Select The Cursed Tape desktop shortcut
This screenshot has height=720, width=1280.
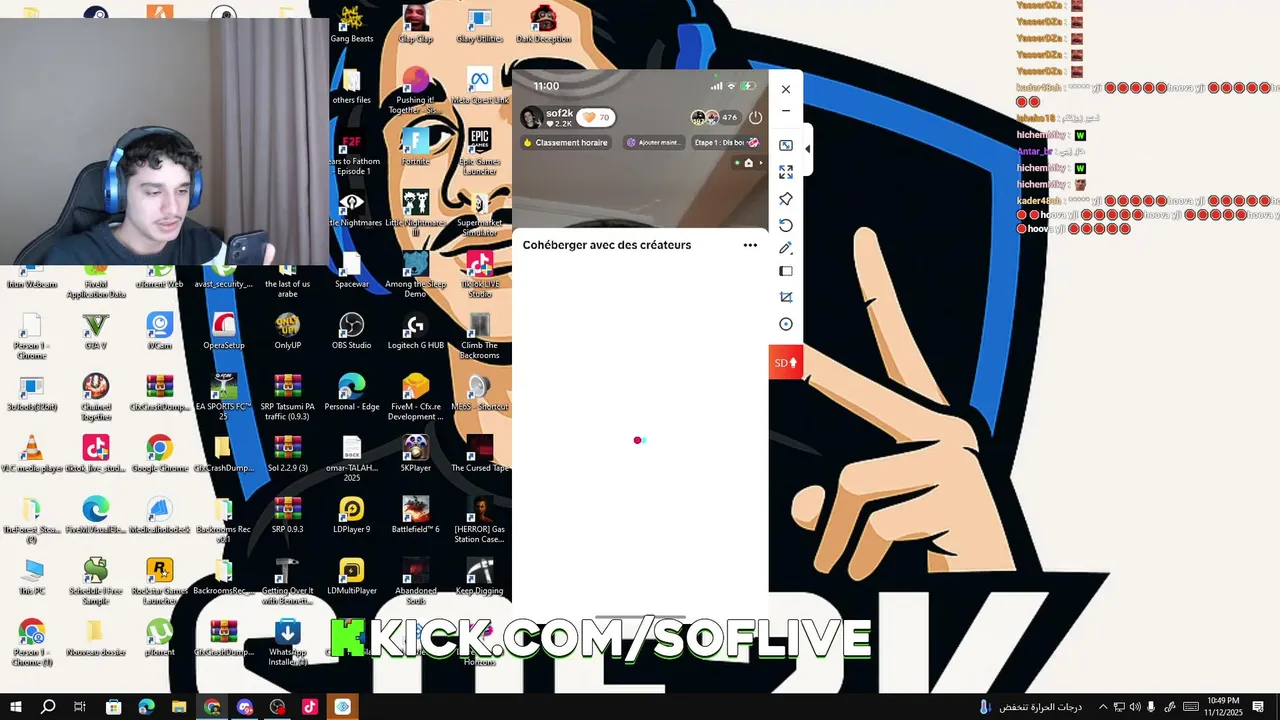click(x=479, y=454)
